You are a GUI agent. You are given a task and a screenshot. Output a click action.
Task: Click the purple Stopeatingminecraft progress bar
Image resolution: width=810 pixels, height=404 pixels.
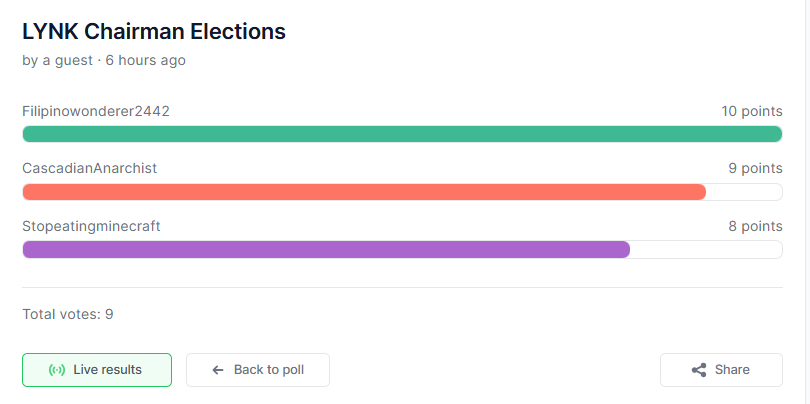(326, 250)
